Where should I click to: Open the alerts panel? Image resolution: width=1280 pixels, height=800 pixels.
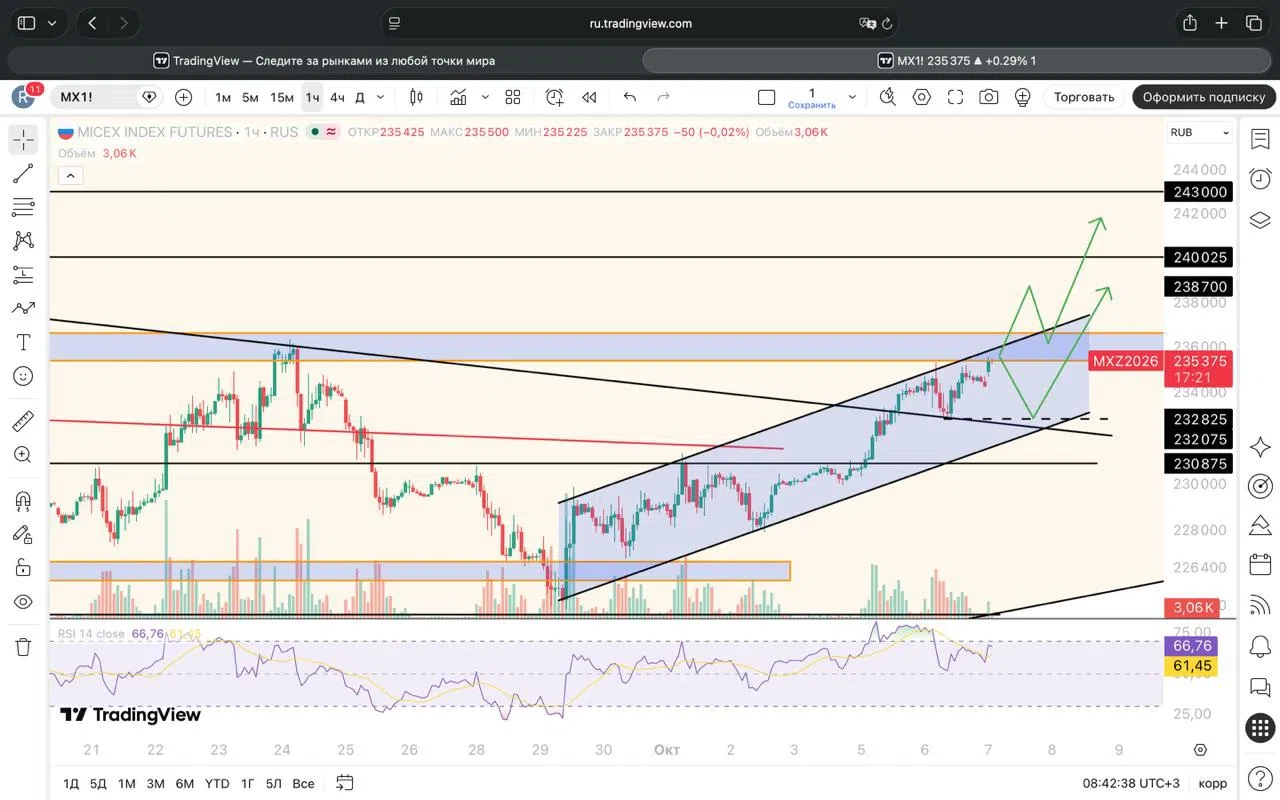pyautogui.click(x=1260, y=179)
